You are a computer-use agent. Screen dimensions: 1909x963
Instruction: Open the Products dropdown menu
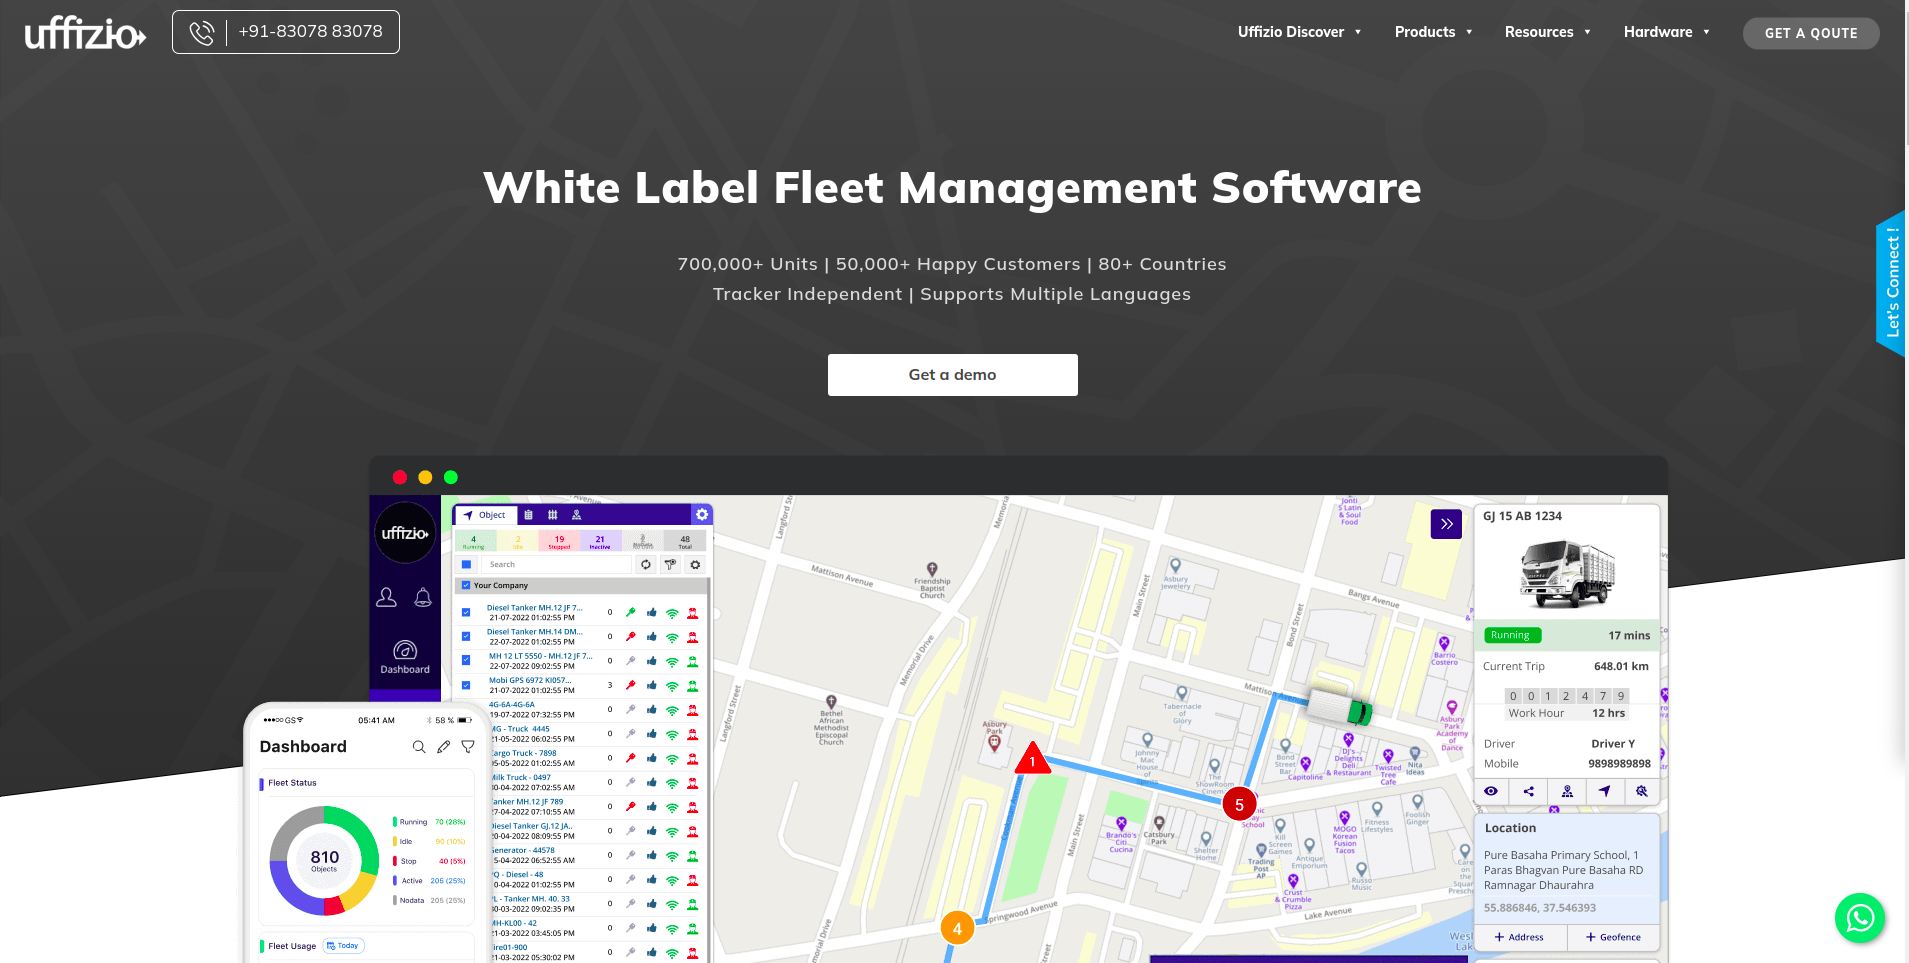pyautogui.click(x=1433, y=32)
